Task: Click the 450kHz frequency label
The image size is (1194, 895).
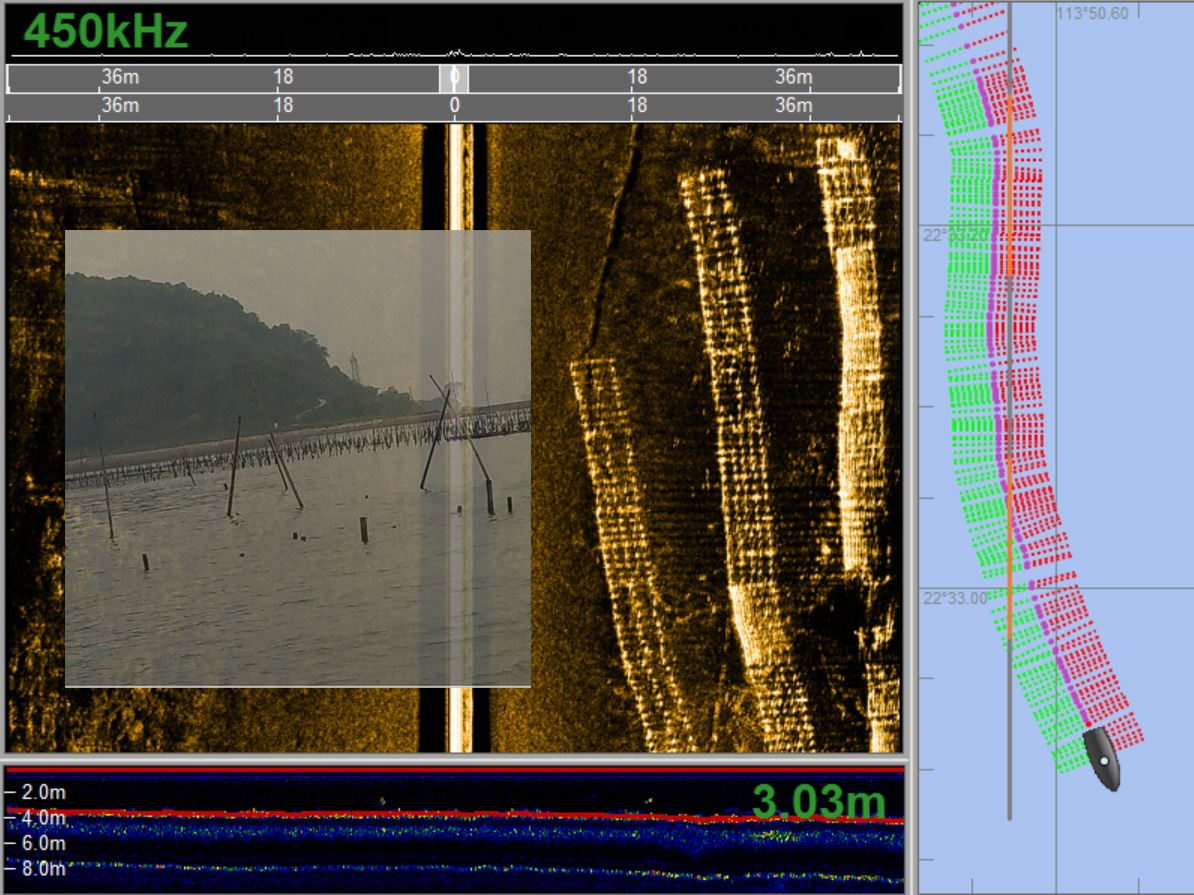Action: [105, 31]
